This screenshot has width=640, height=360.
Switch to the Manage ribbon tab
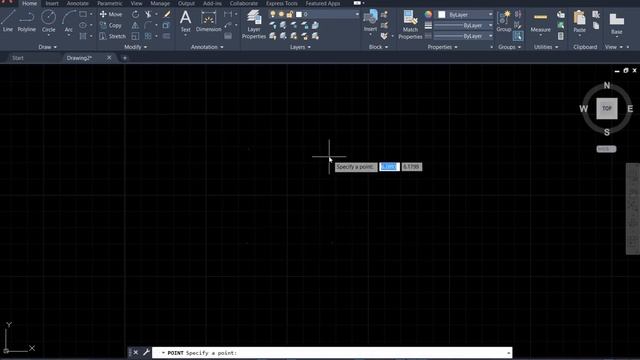click(x=160, y=3)
